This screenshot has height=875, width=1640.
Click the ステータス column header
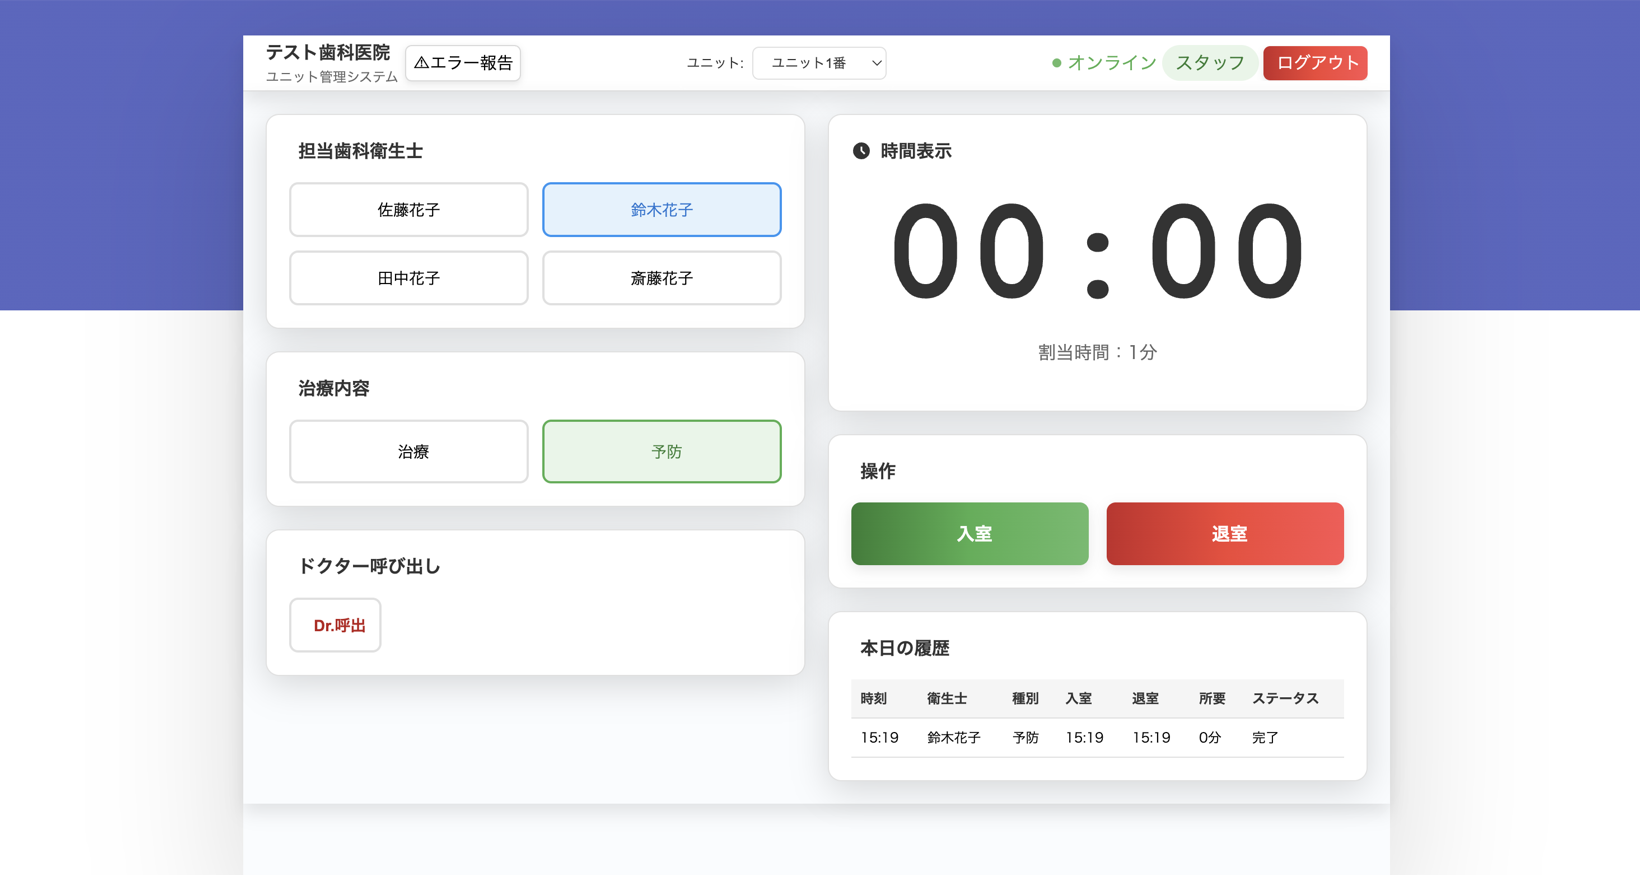(1285, 699)
